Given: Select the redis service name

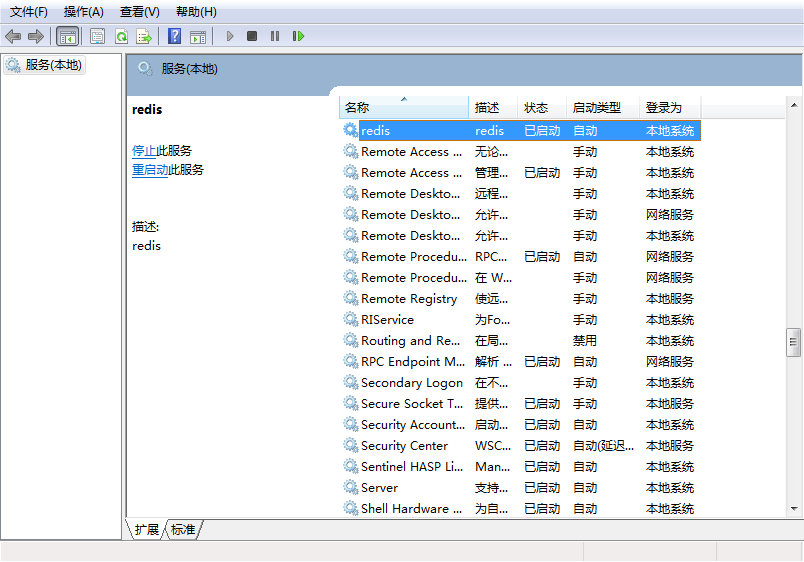Looking at the screenshot, I should tap(375, 131).
